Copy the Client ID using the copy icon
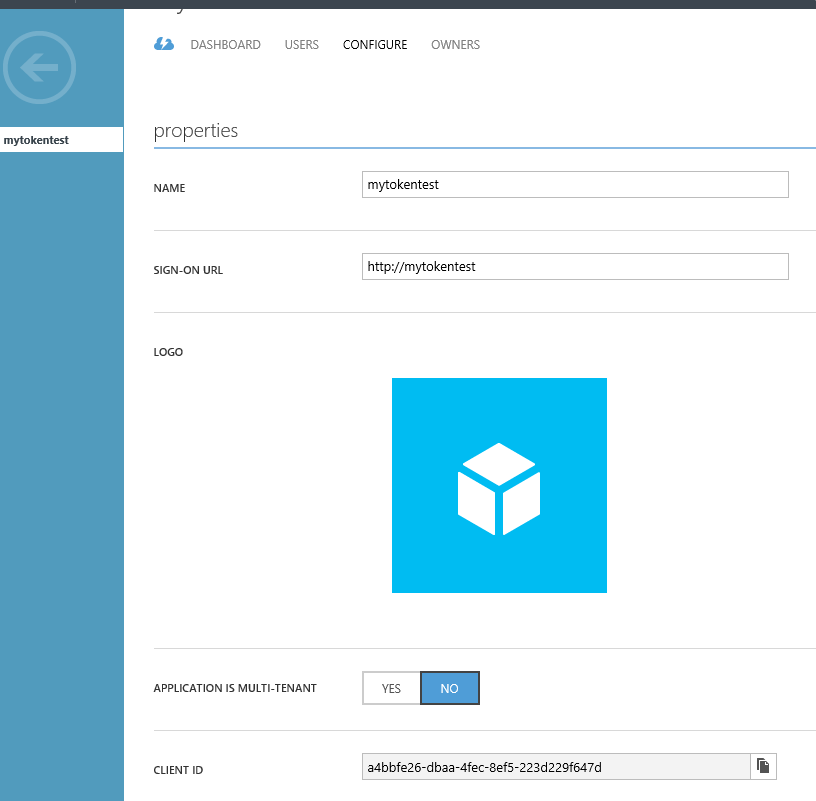Screen dimensions: 816x801 click(x=764, y=766)
